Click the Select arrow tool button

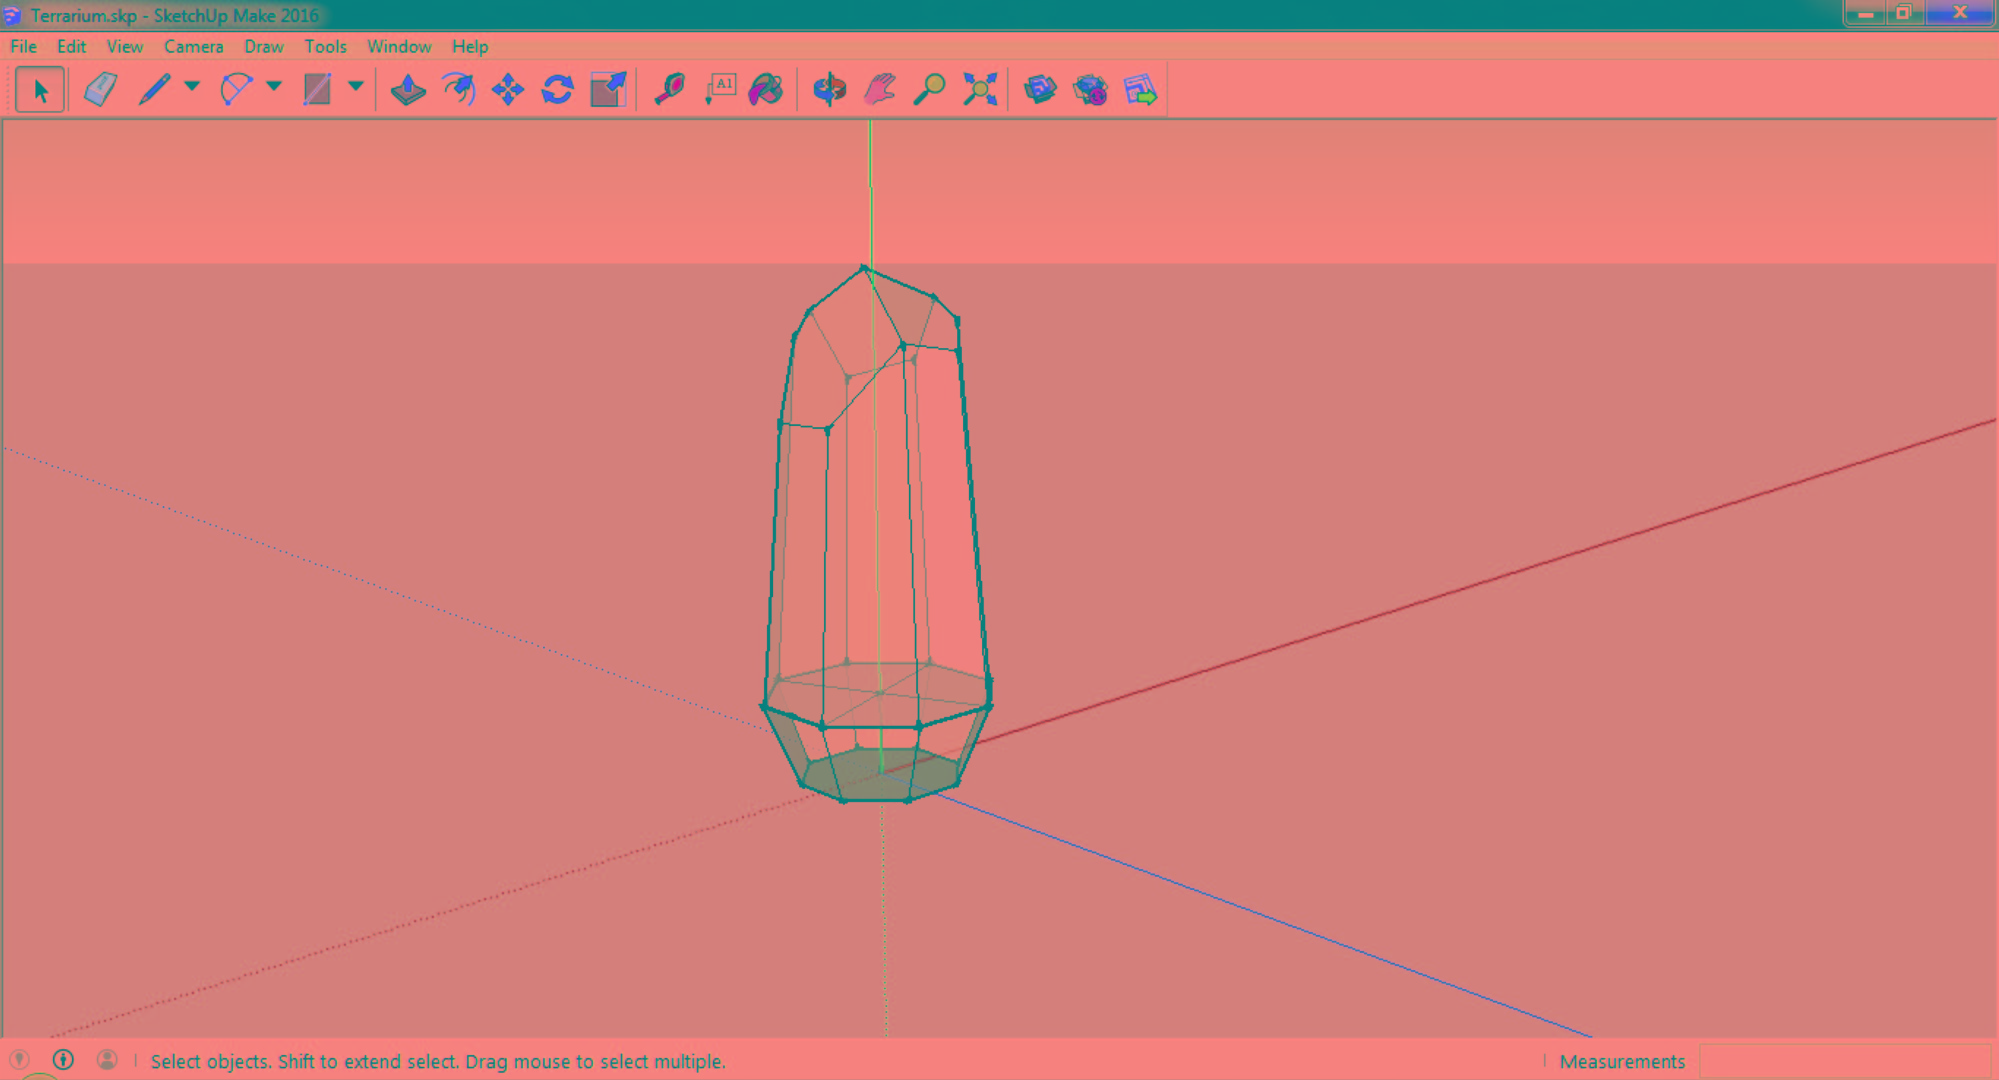pyautogui.click(x=40, y=90)
